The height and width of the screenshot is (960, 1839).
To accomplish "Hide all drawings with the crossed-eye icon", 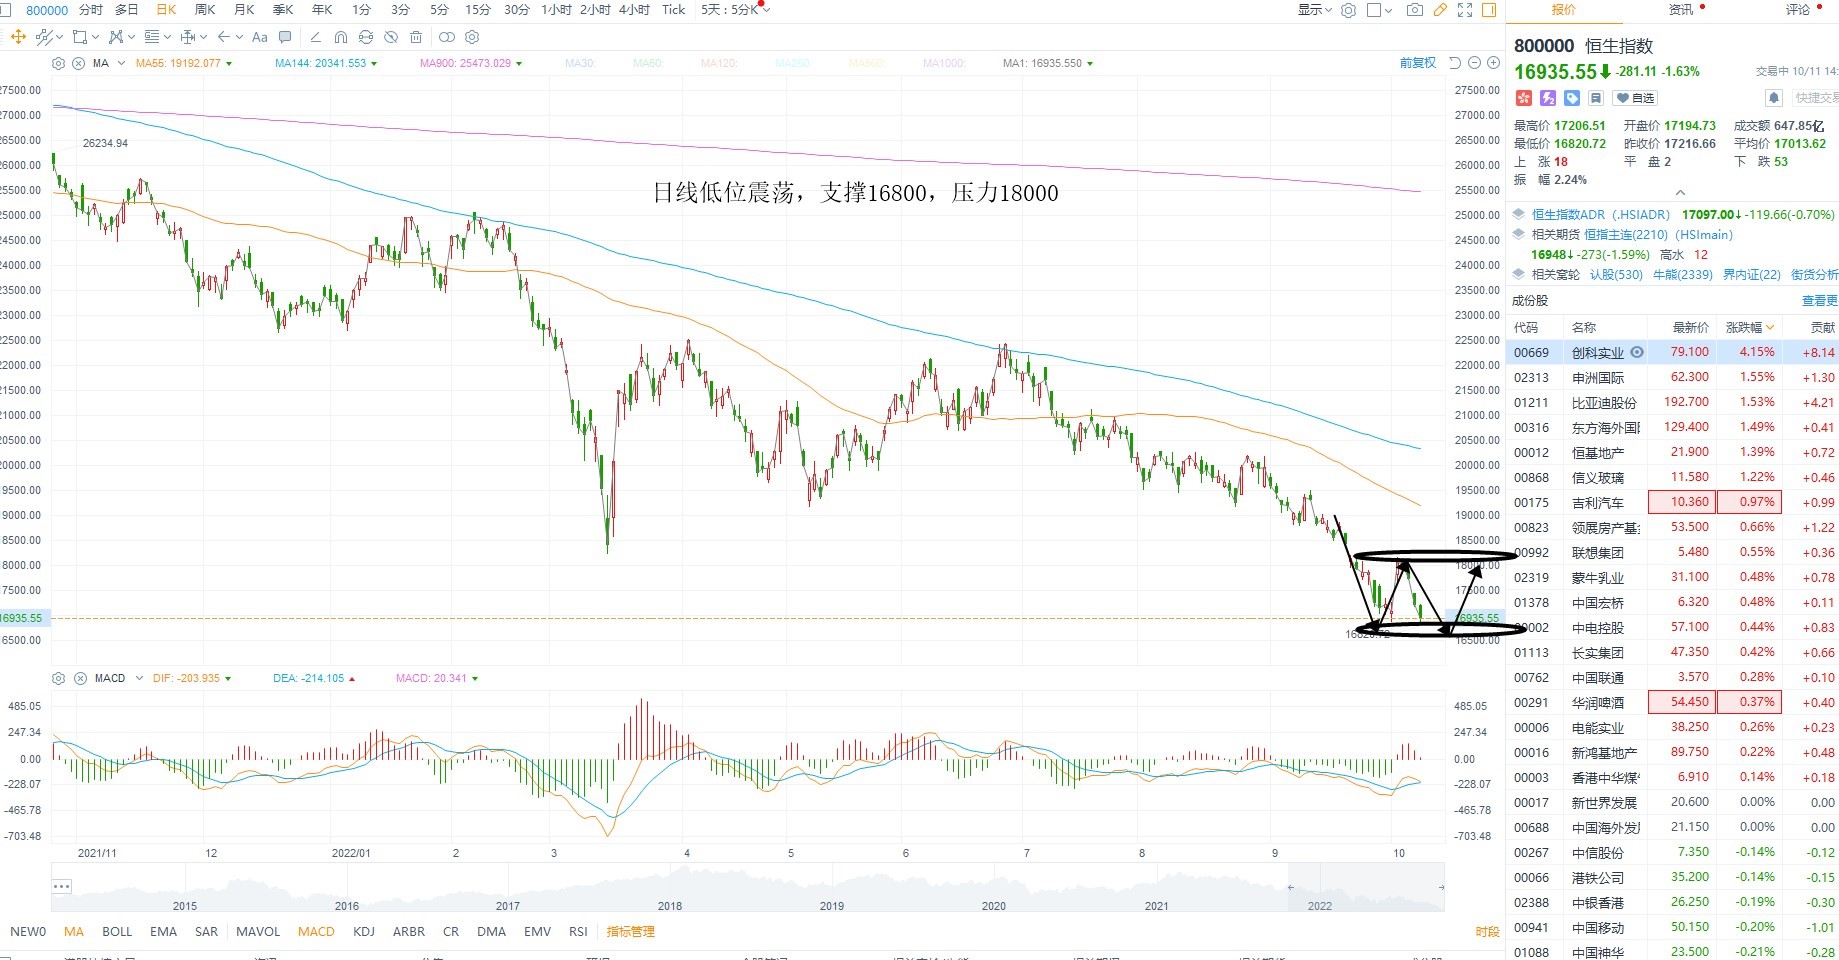I will pos(391,37).
